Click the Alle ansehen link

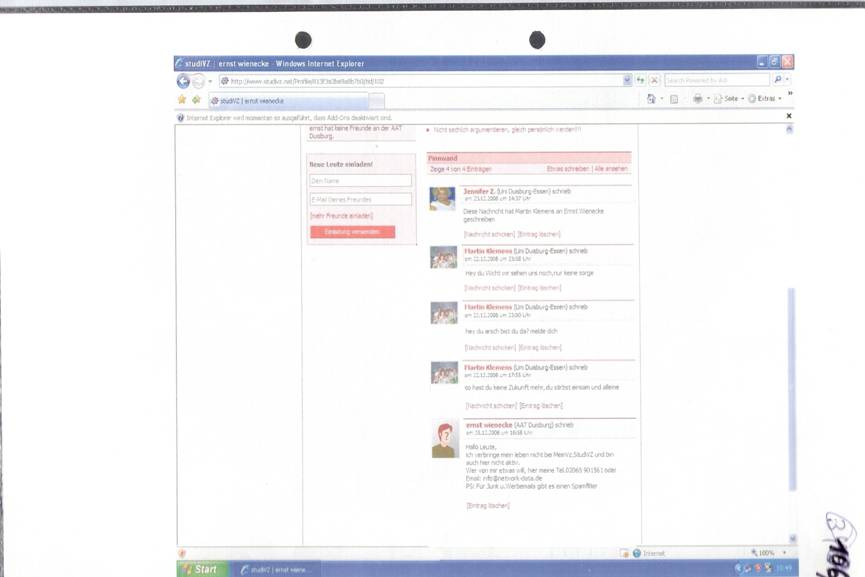pyautogui.click(x=611, y=169)
